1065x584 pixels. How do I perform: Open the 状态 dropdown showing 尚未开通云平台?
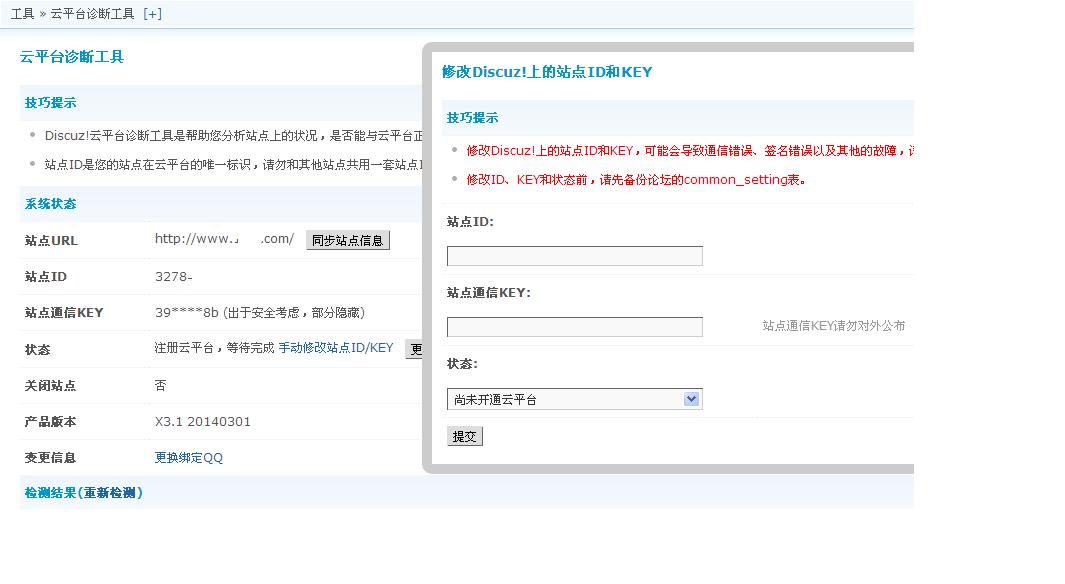pyautogui.click(x=575, y=399)
